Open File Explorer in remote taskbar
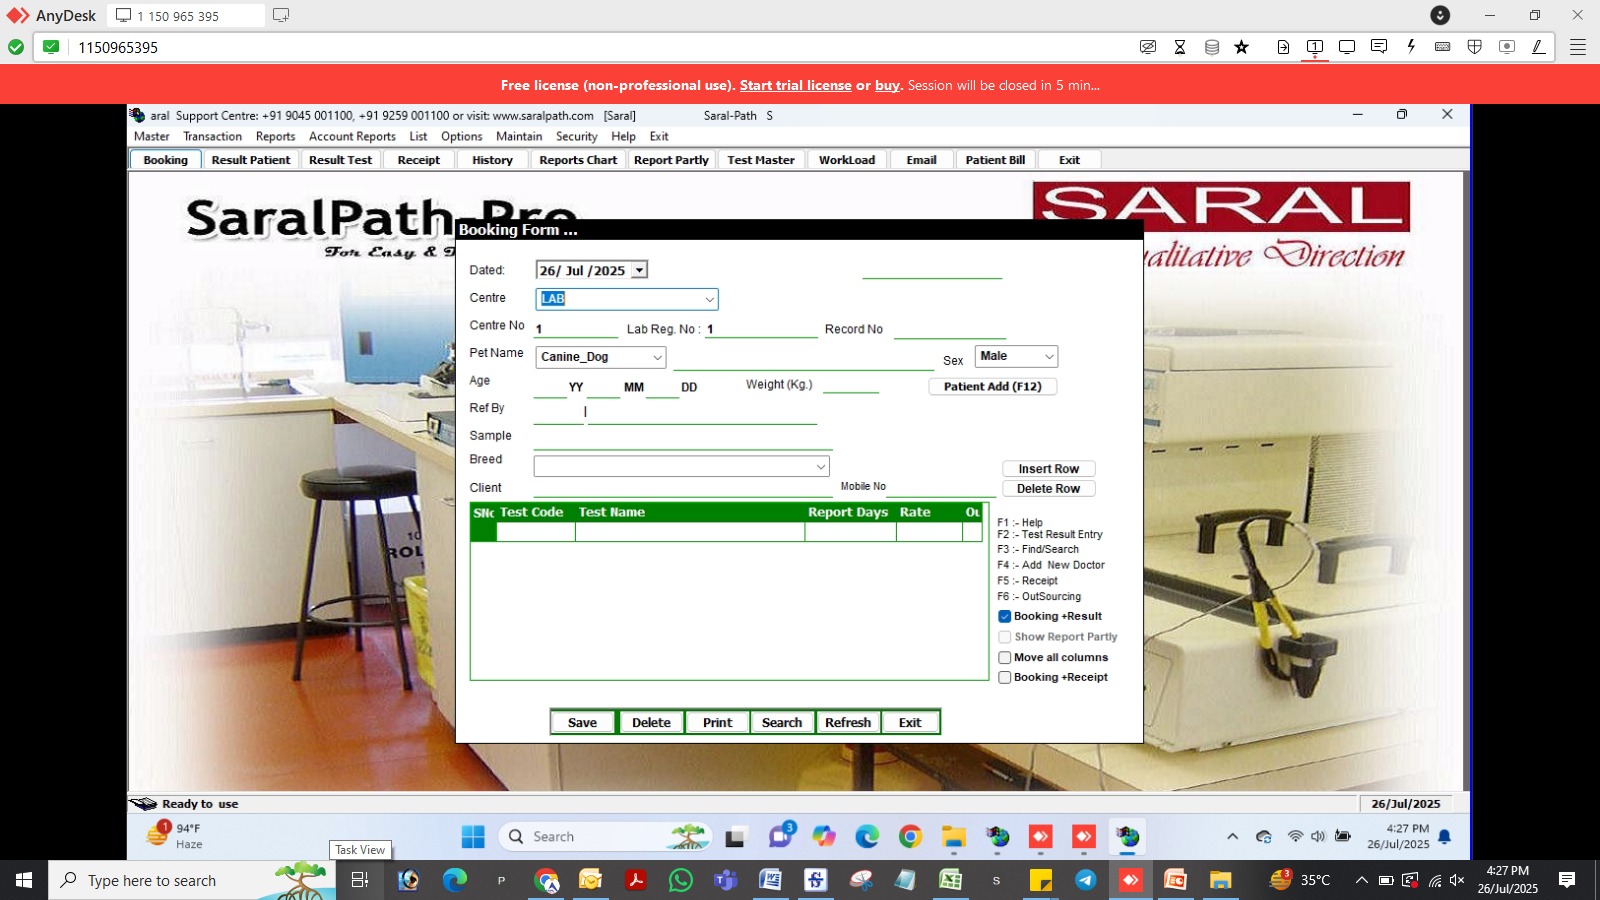Screen dimensions: 1600x900 (x=954, y=837)
